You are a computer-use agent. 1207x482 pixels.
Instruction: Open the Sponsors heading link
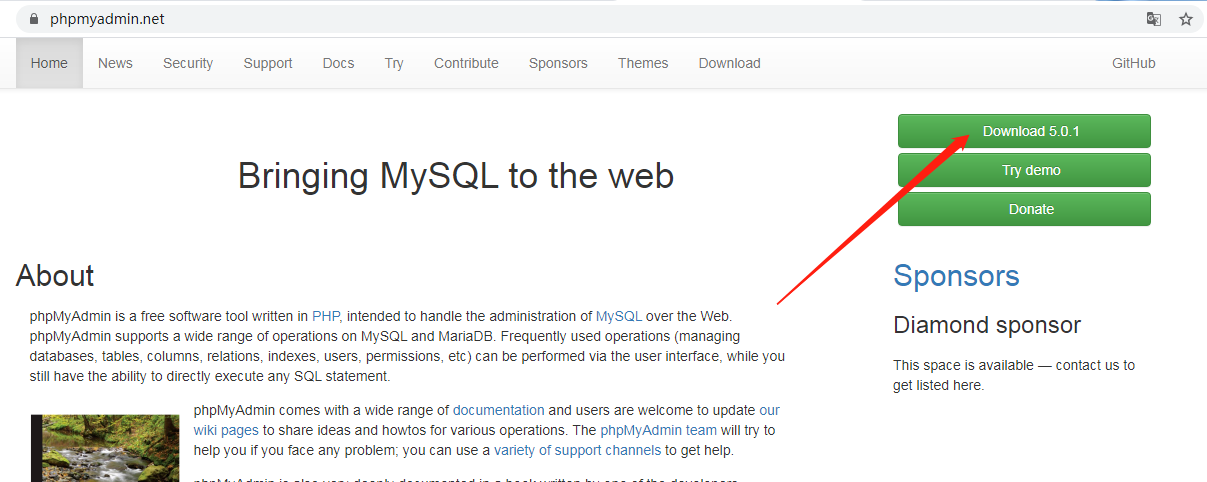coord(956,276)
